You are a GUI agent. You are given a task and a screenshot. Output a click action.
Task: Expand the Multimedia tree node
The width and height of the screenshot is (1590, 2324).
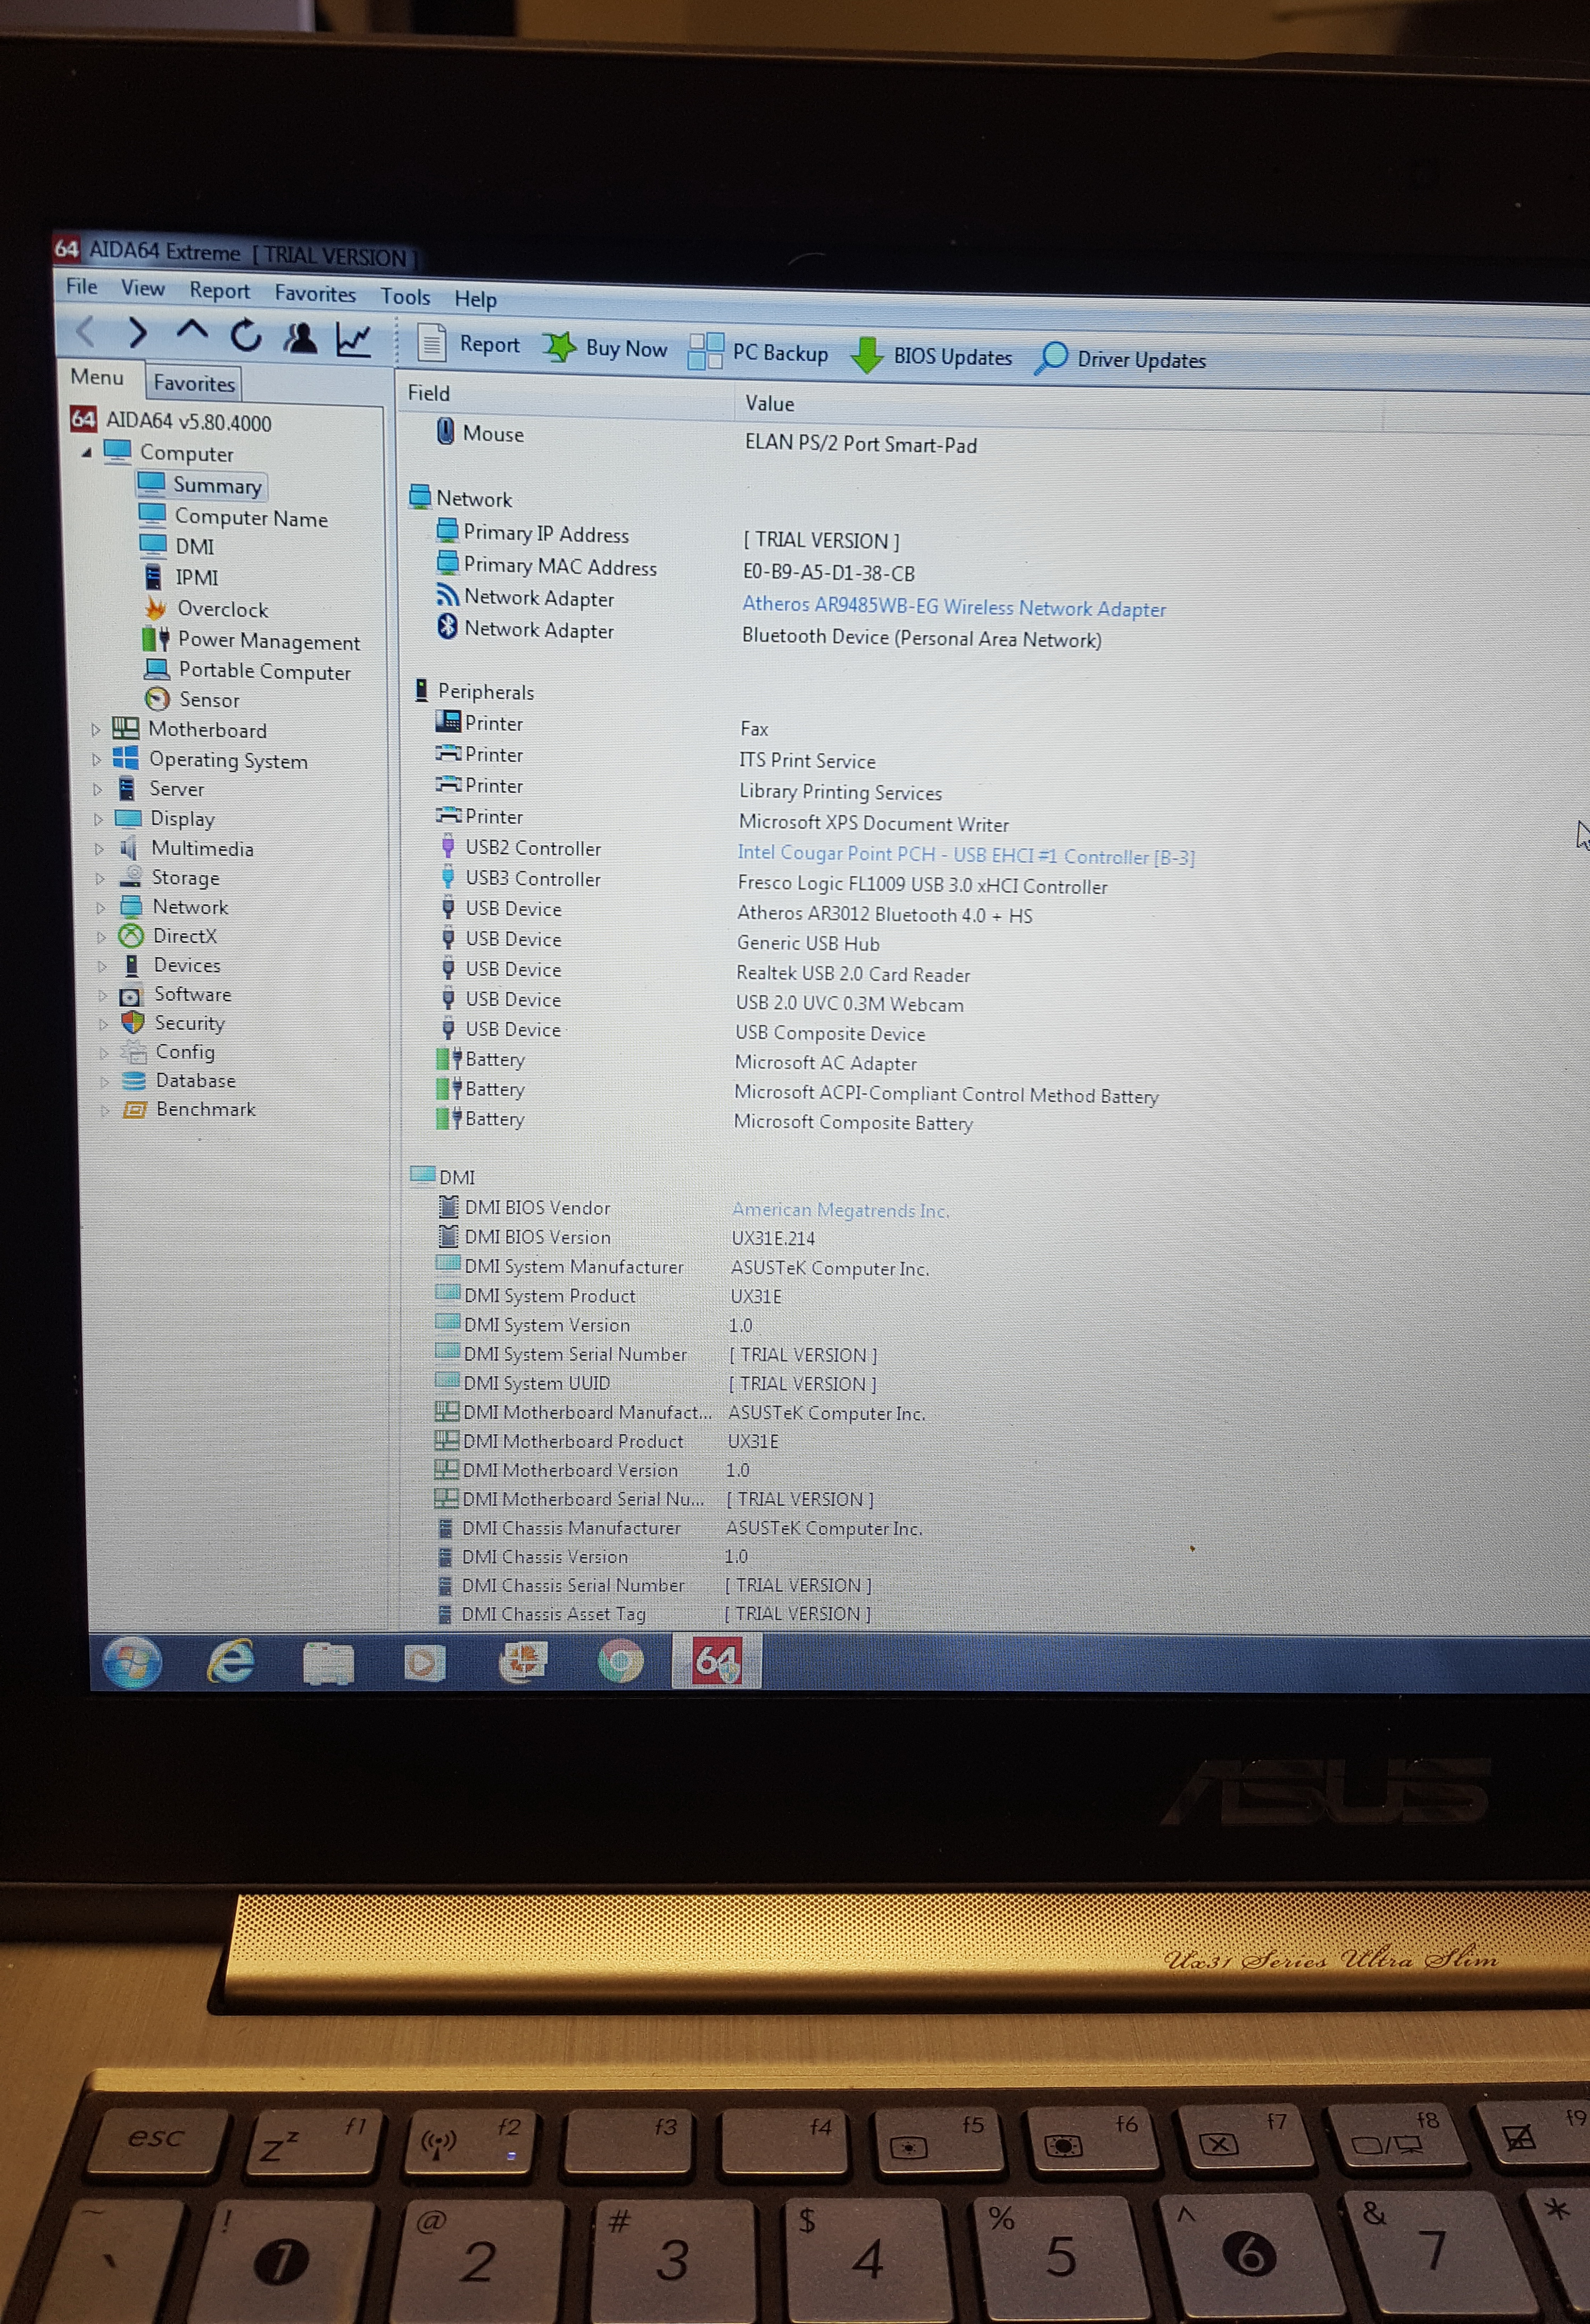click(99, 849)
